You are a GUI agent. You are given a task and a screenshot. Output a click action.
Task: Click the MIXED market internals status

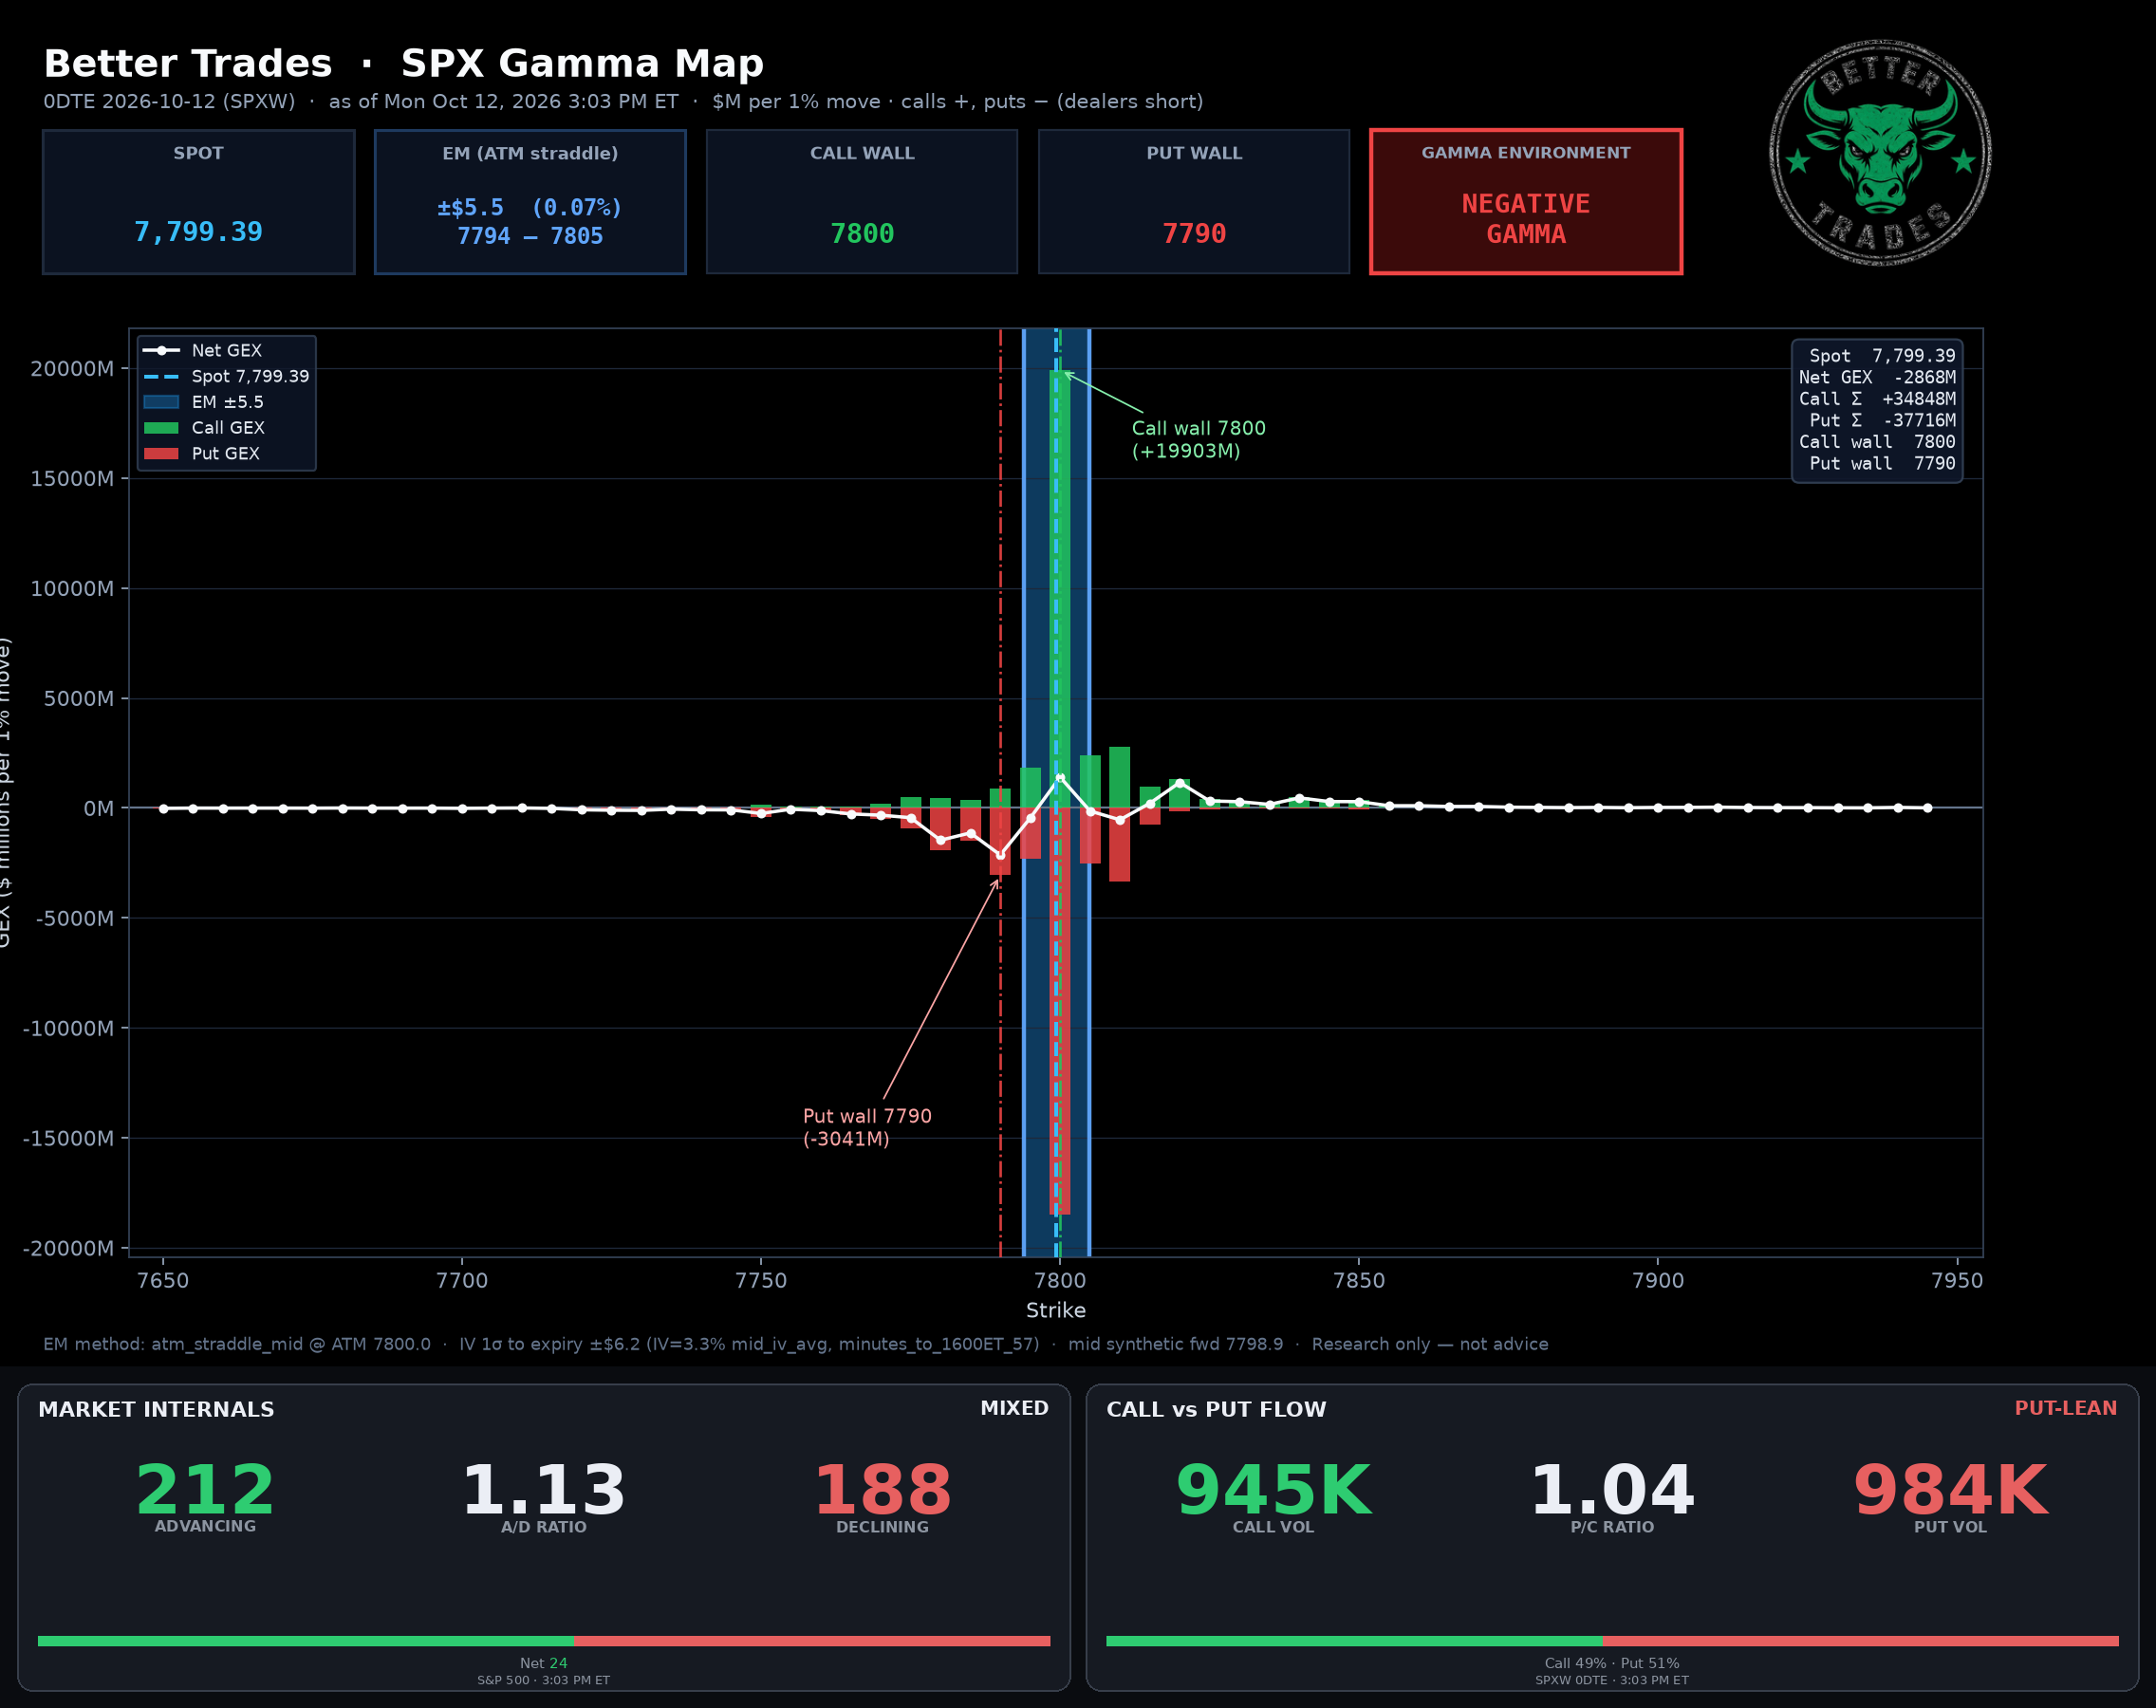1014,1408
